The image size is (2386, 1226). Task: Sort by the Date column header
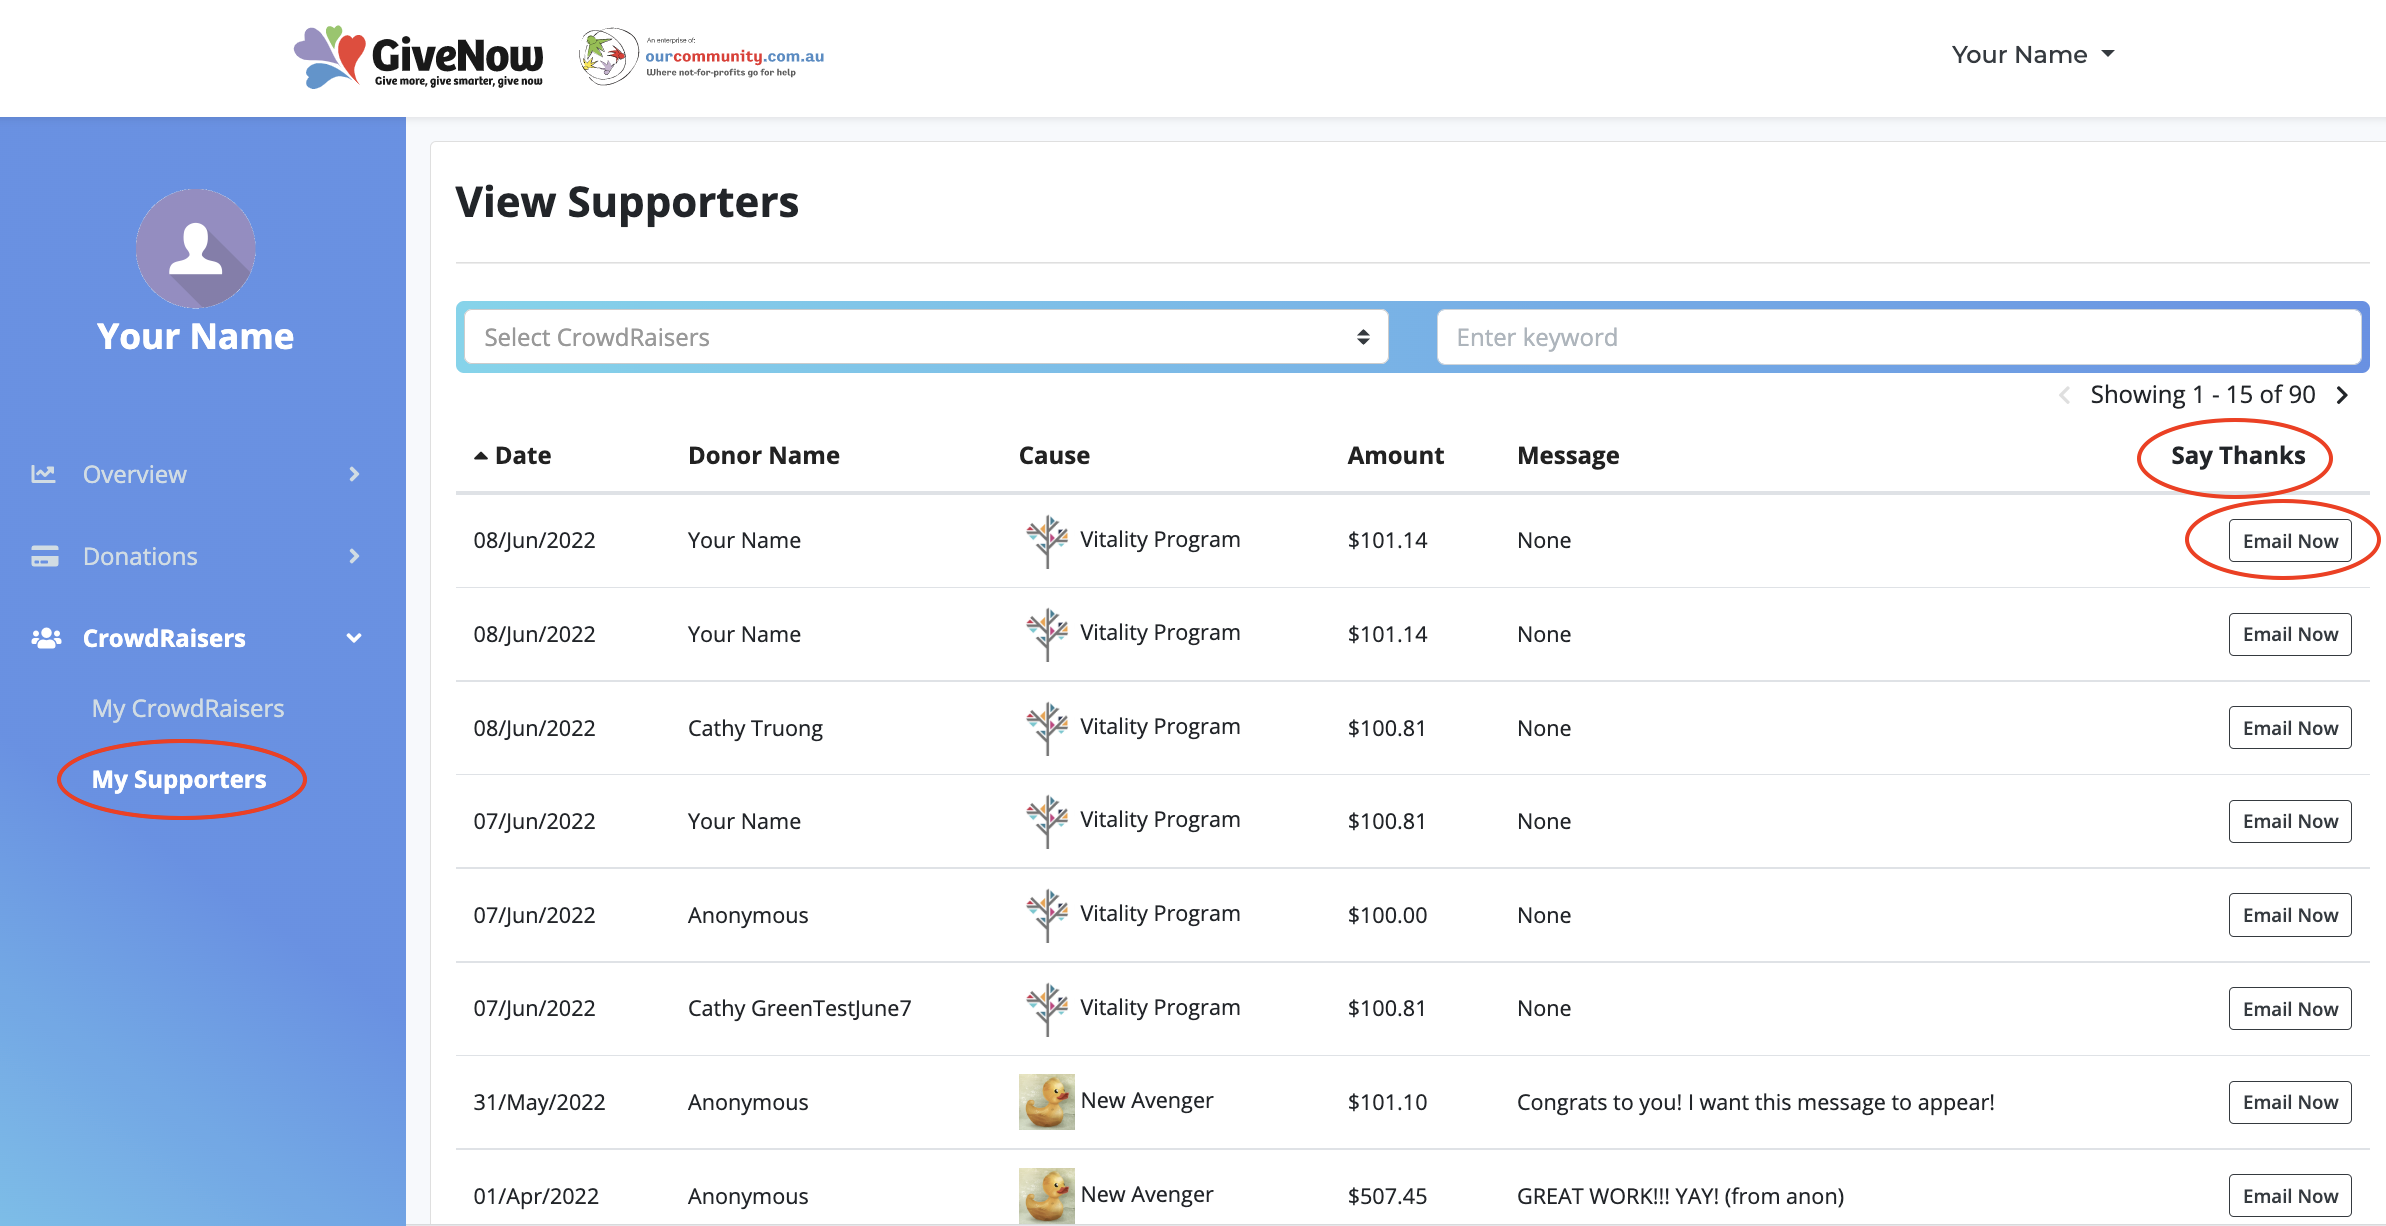(523, 456)
